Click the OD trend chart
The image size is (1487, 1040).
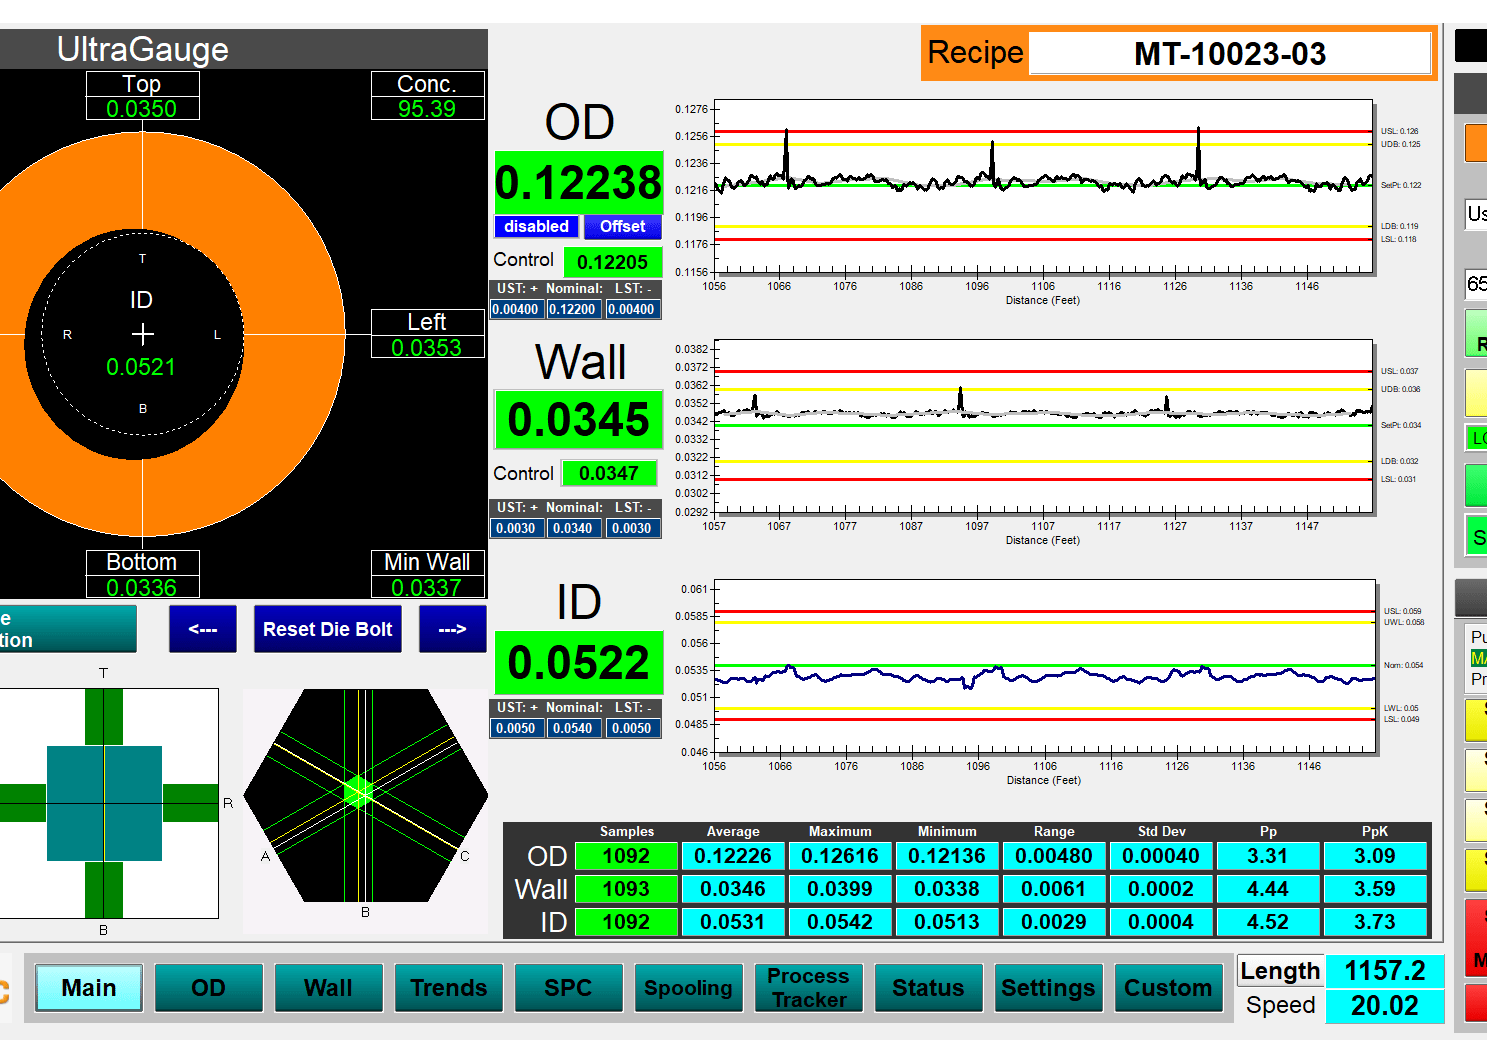point(1043,187)
